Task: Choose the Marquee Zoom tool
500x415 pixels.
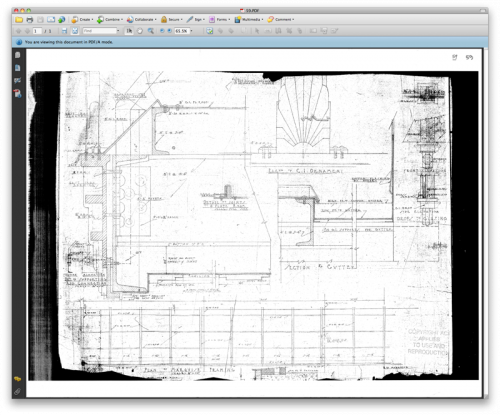Action: [151, 31]
